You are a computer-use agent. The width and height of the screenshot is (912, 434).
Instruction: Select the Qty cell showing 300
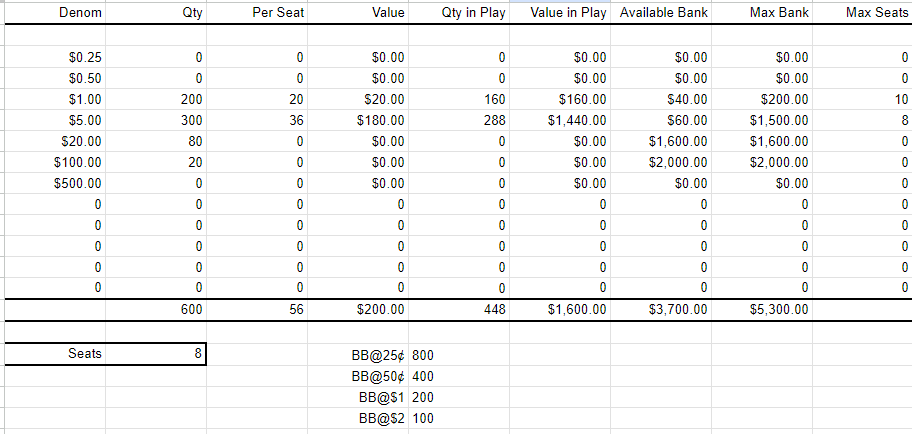pos(156,120)
